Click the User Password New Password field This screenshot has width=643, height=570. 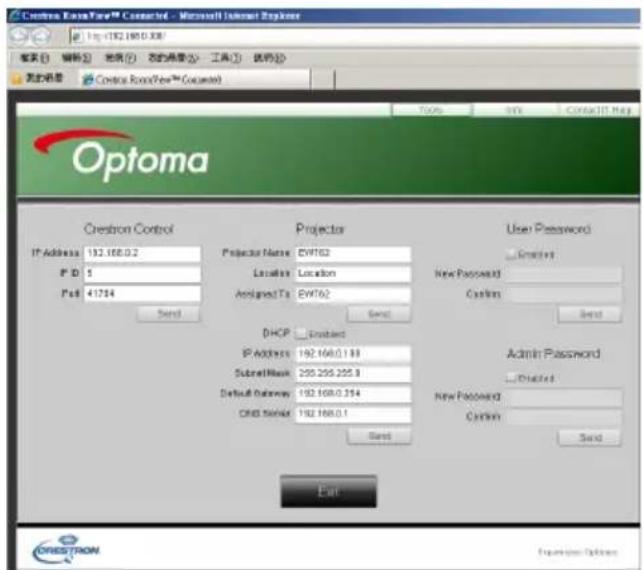click(563, 274)
